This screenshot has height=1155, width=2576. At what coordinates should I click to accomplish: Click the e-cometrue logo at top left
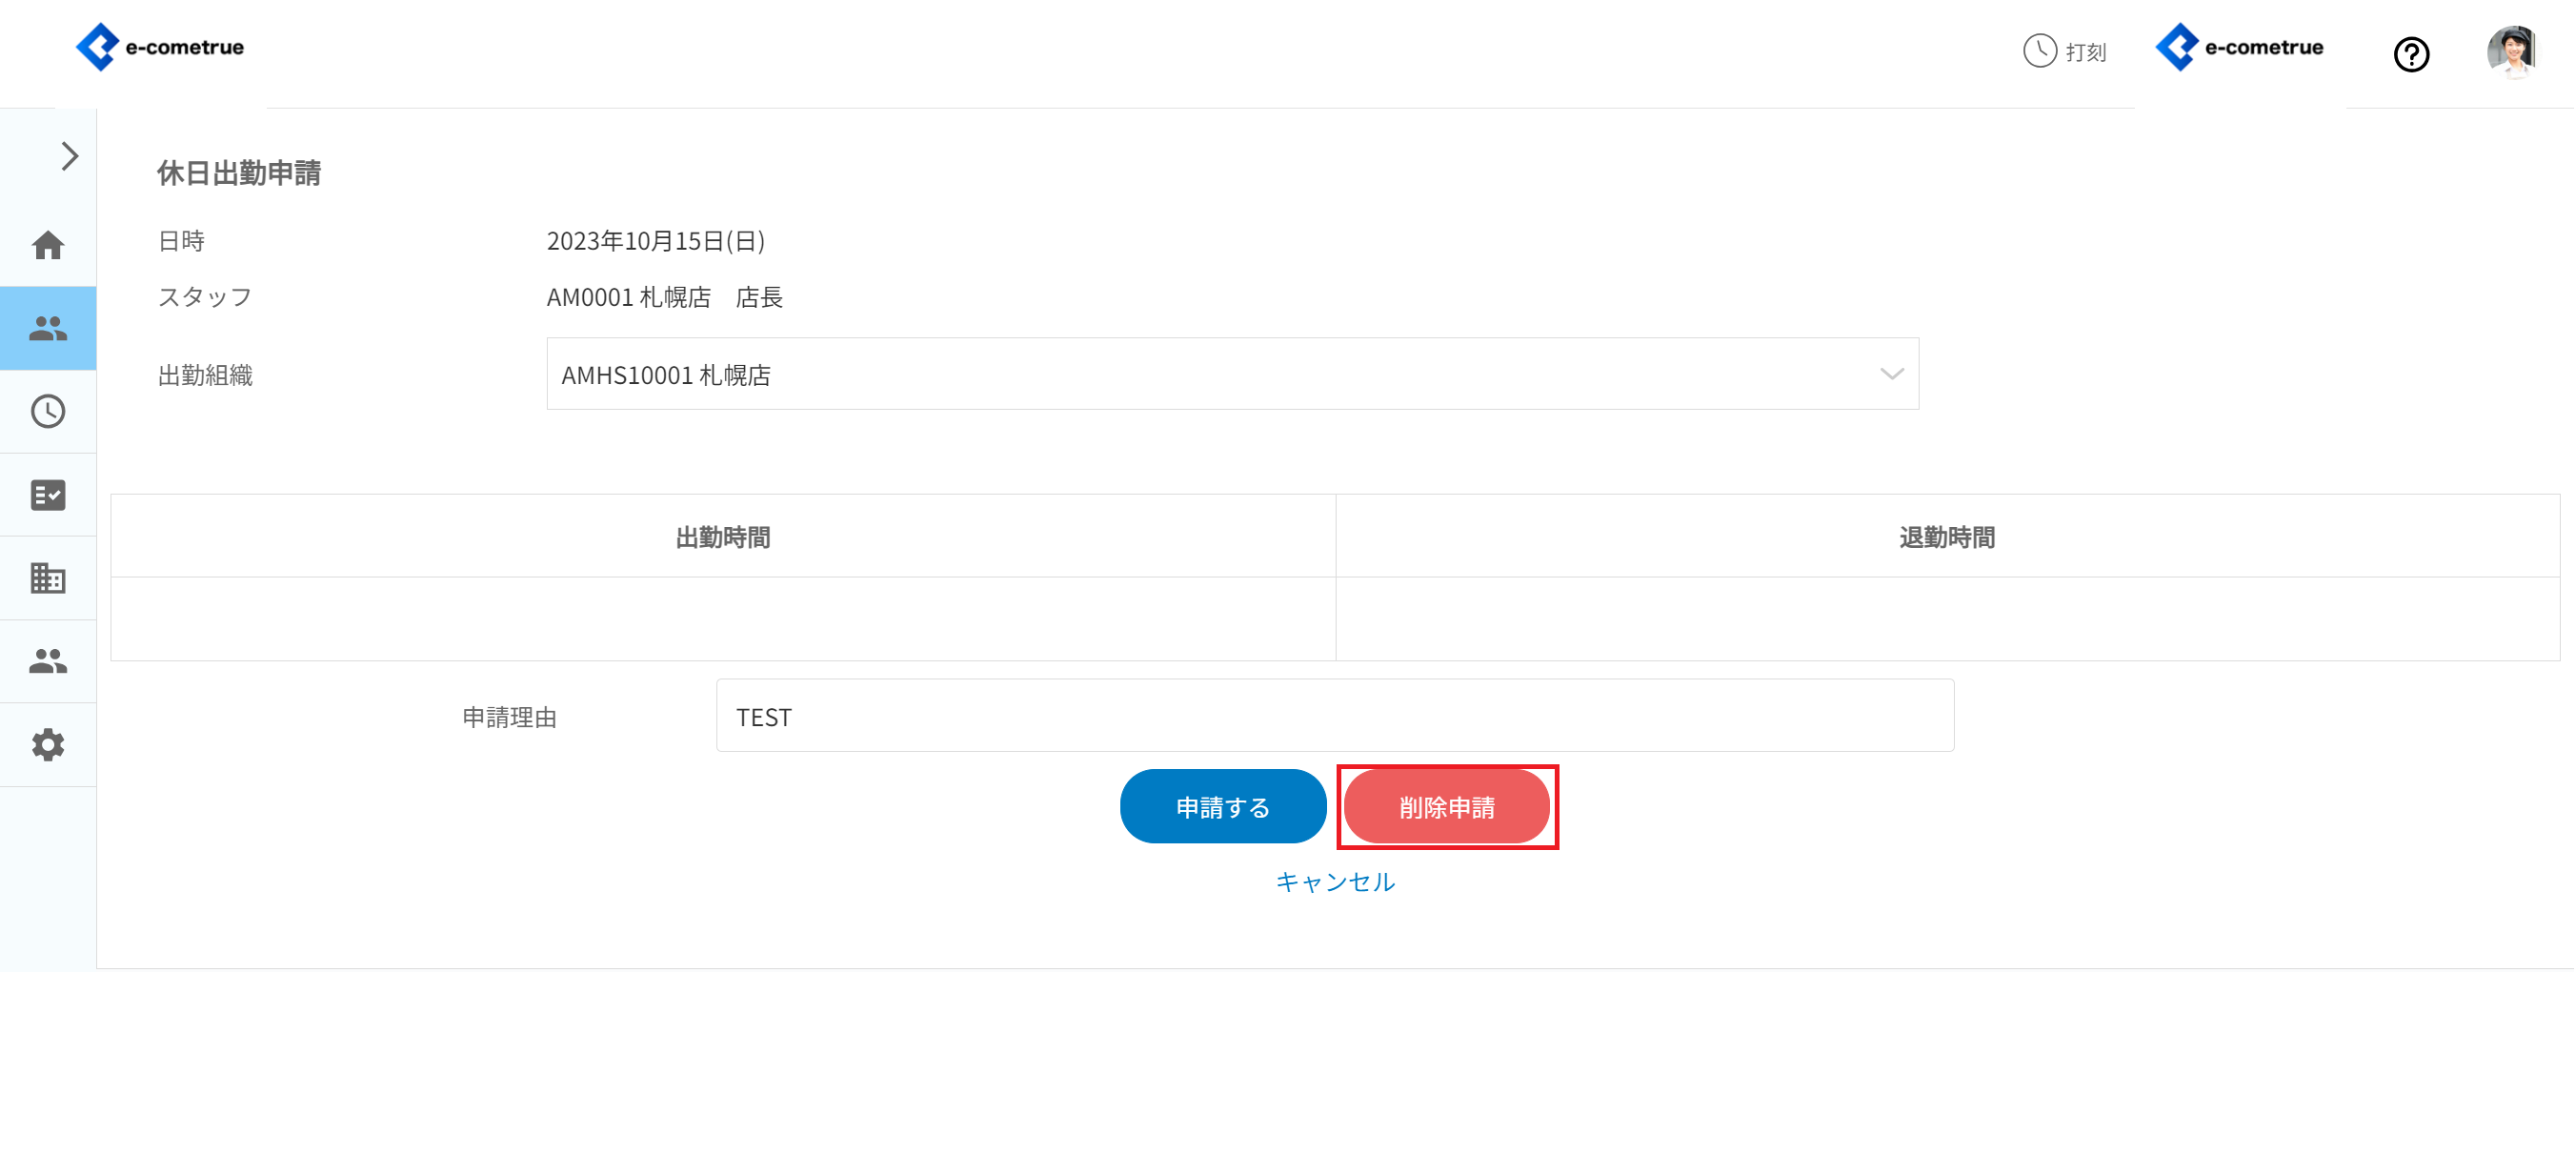[x=160, y=47]
